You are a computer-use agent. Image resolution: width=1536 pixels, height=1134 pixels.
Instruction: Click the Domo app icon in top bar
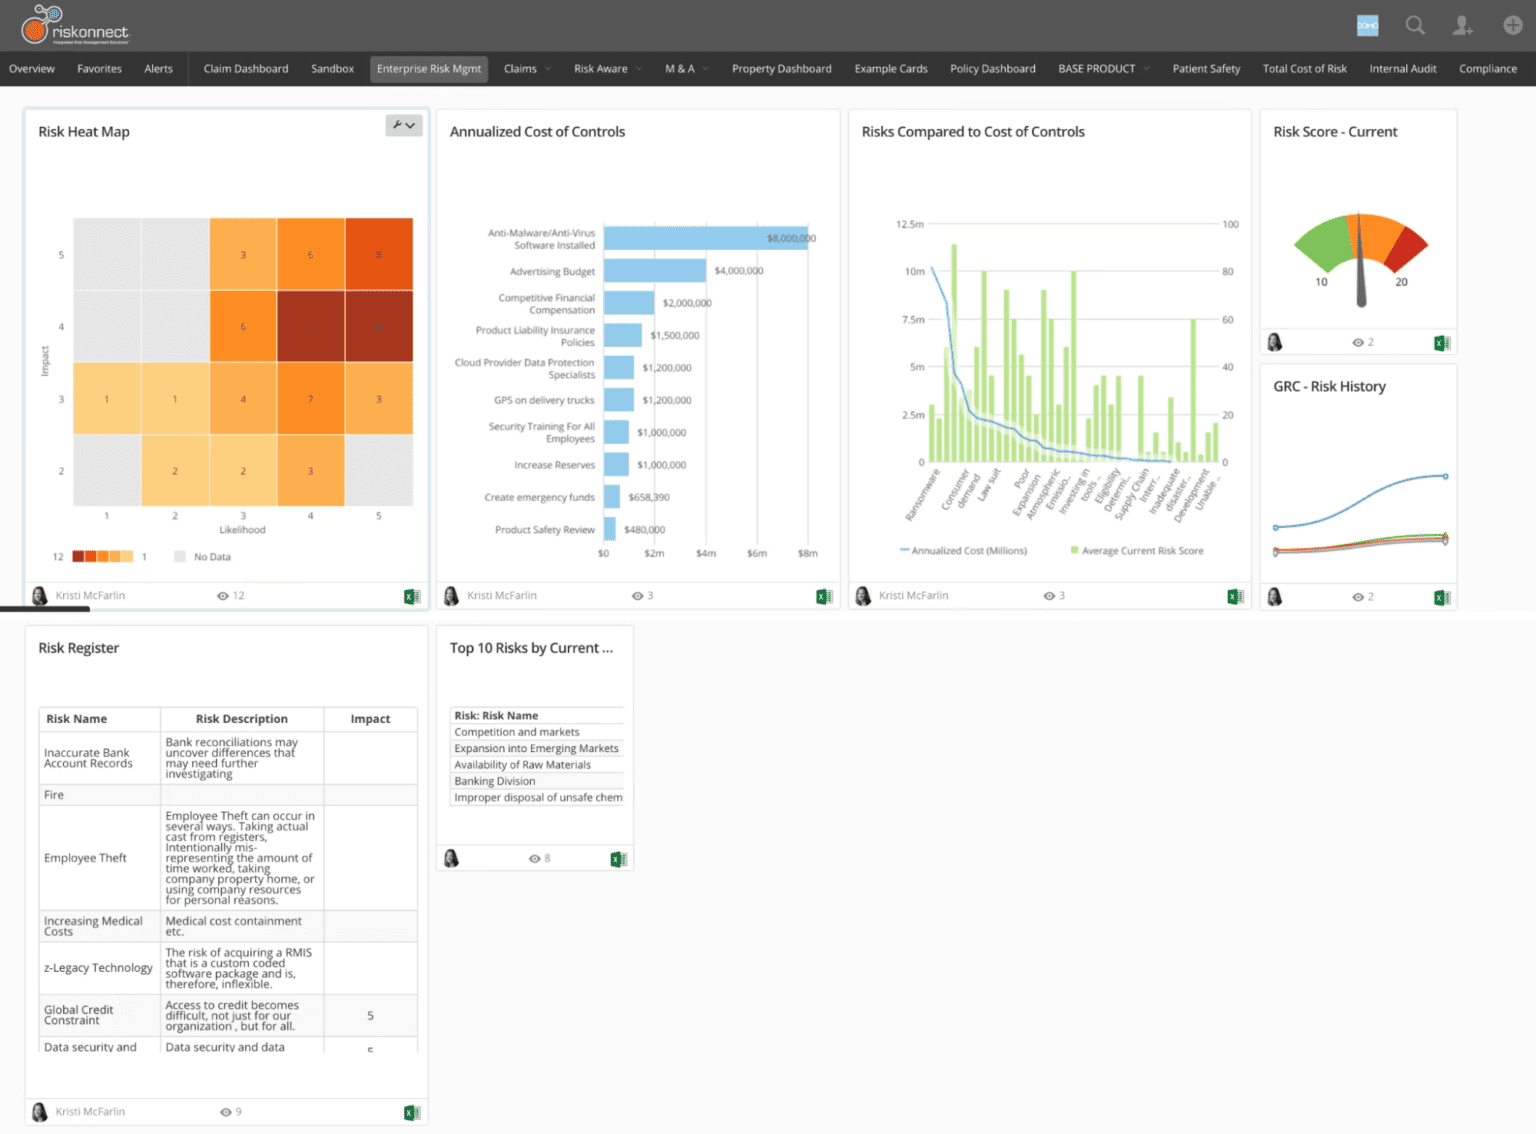(1367, 25)
